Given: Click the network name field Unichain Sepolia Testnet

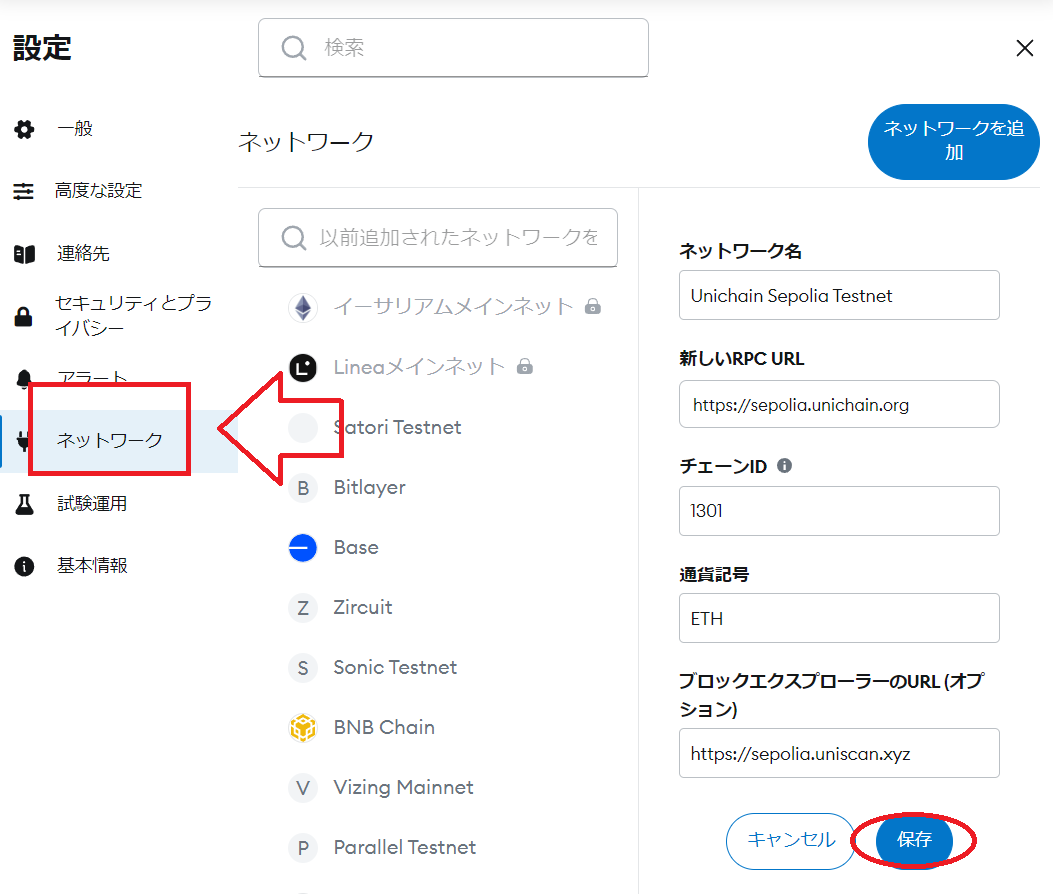Looking at the screenshot, I should pyautogui.click(x=839, y=296).
